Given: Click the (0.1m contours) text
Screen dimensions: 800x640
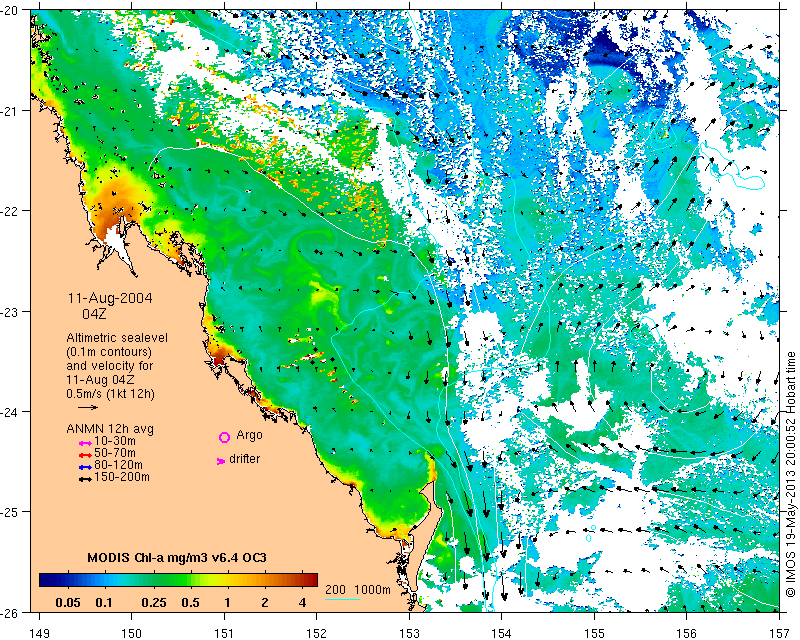Looking at the screenshot, I should coord(109,352).
